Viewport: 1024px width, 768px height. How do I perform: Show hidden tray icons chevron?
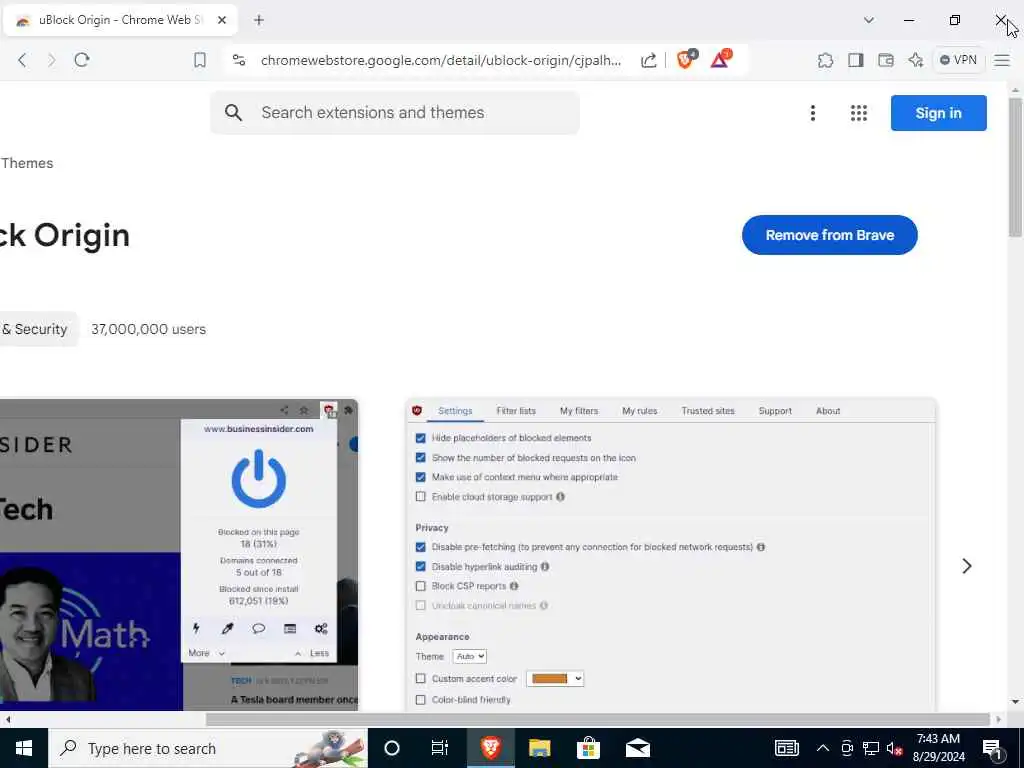point(823,748)
